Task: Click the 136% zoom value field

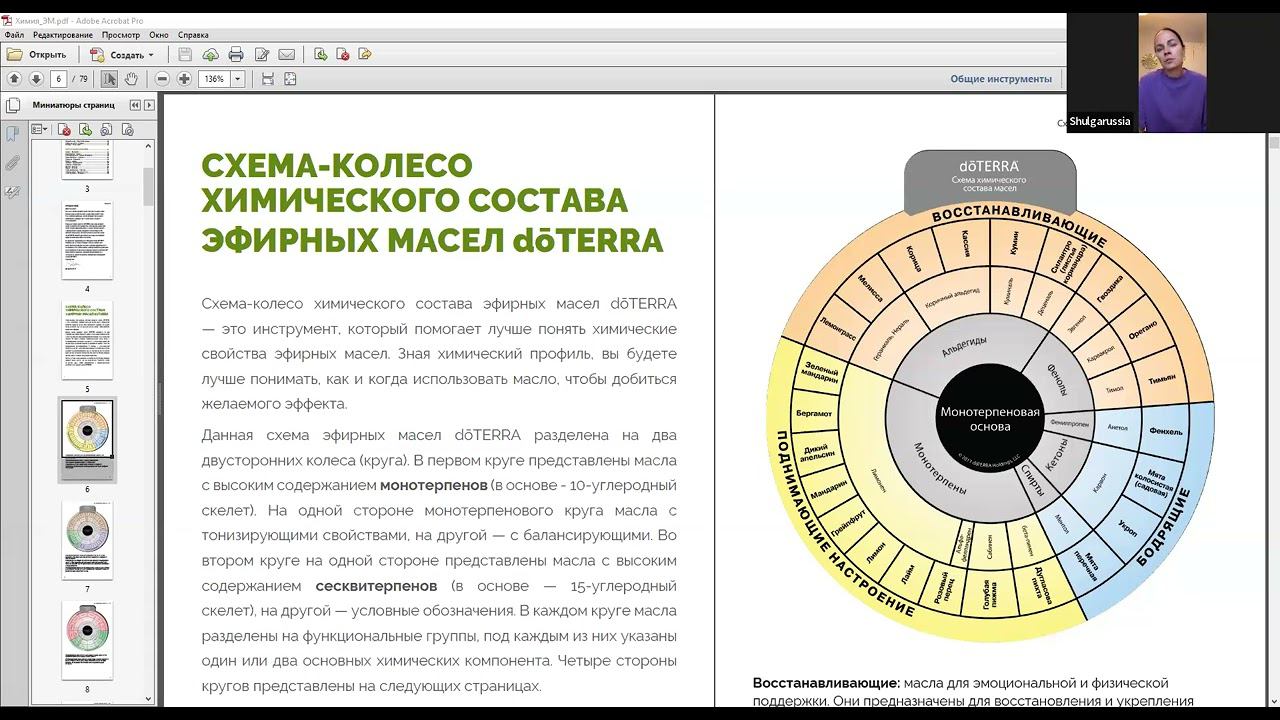Action: pos(214,79)
